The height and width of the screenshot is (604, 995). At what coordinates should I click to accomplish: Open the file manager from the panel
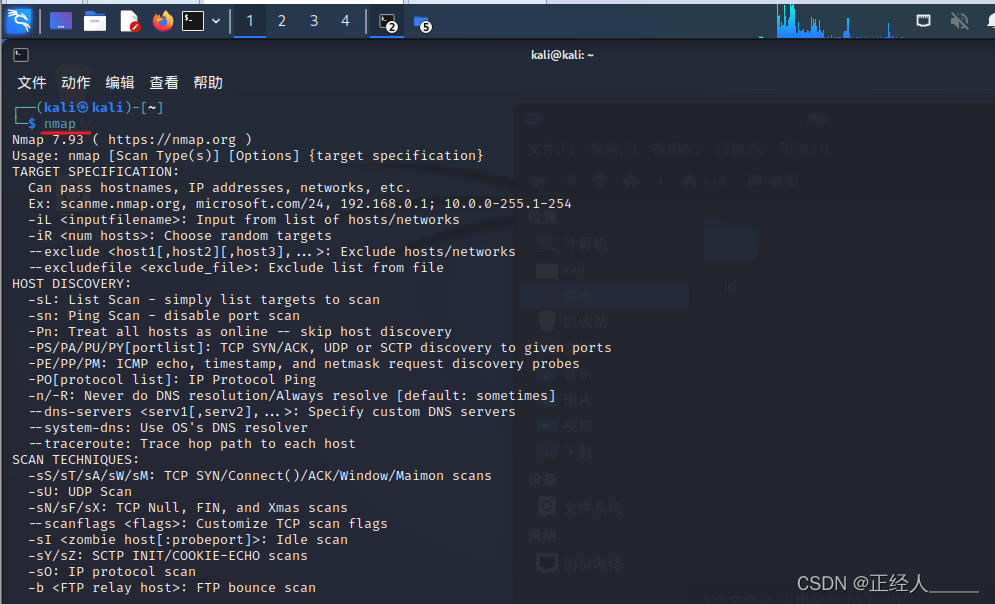(x=95, y=21)
